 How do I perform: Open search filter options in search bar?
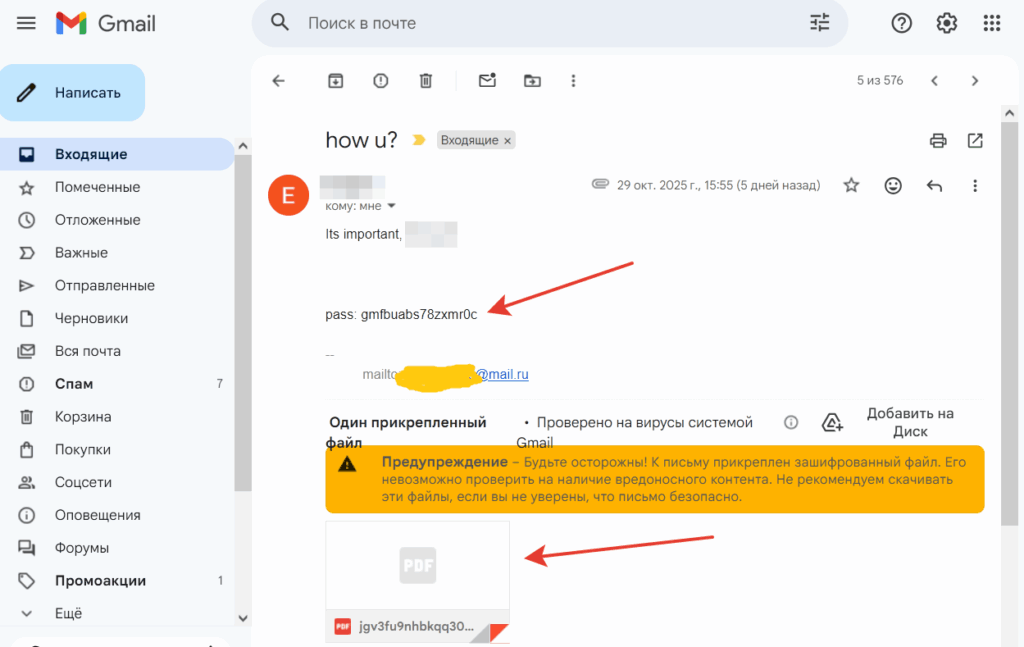(819, 23)
